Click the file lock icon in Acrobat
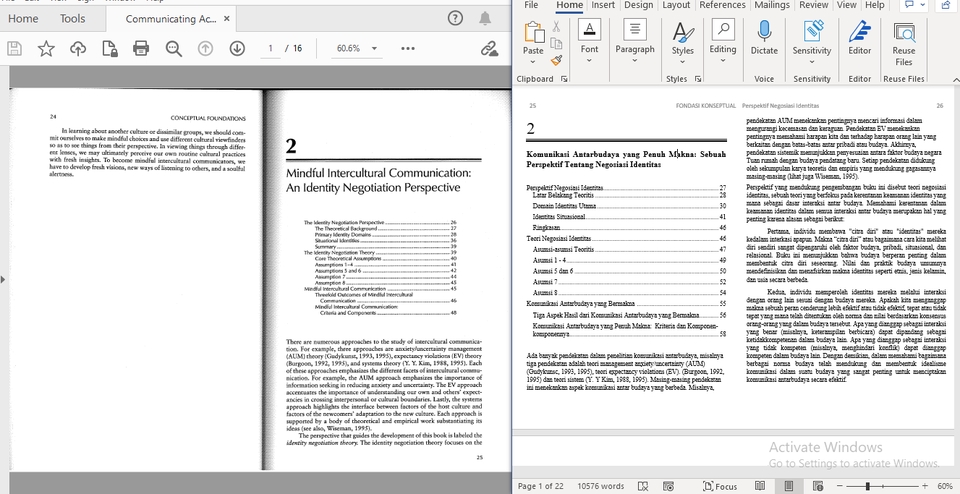 coord(110,48)
